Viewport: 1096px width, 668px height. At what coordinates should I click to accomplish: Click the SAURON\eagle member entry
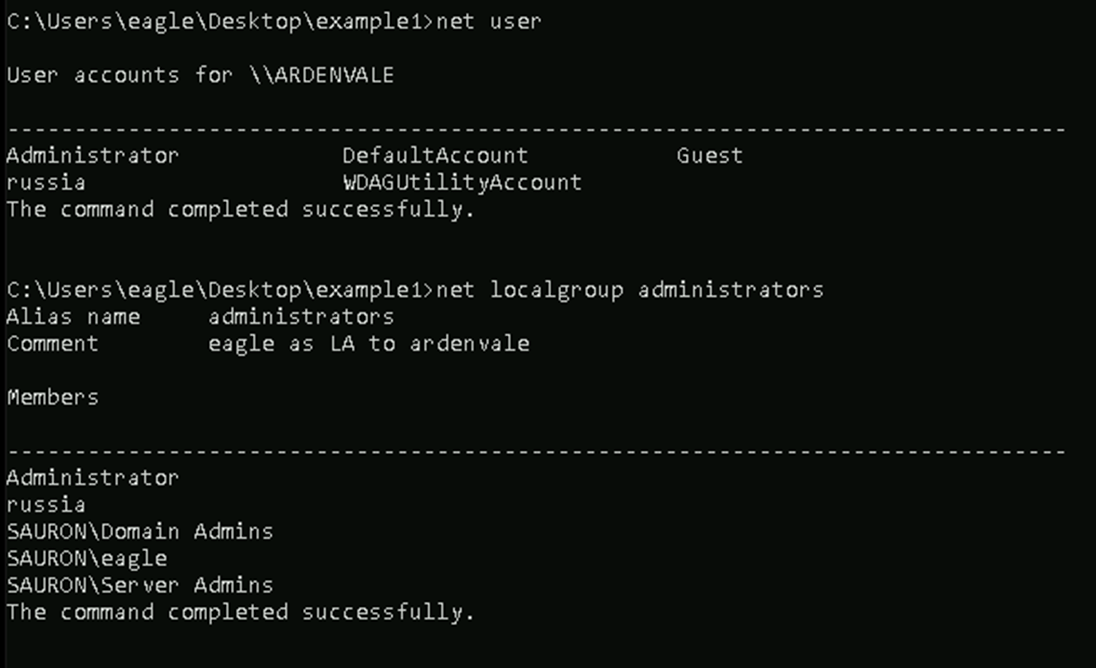point(86,559)
